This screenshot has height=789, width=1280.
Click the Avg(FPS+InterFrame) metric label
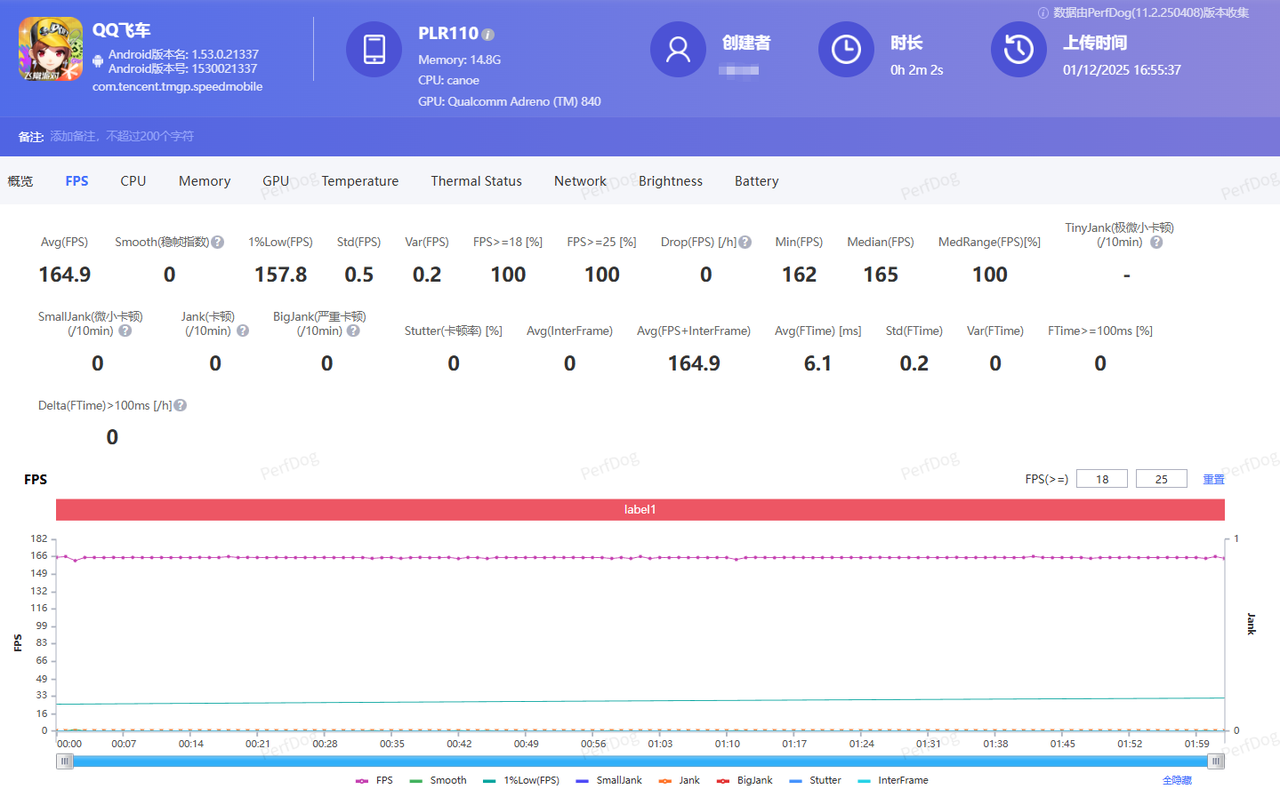tap(694, 331)
